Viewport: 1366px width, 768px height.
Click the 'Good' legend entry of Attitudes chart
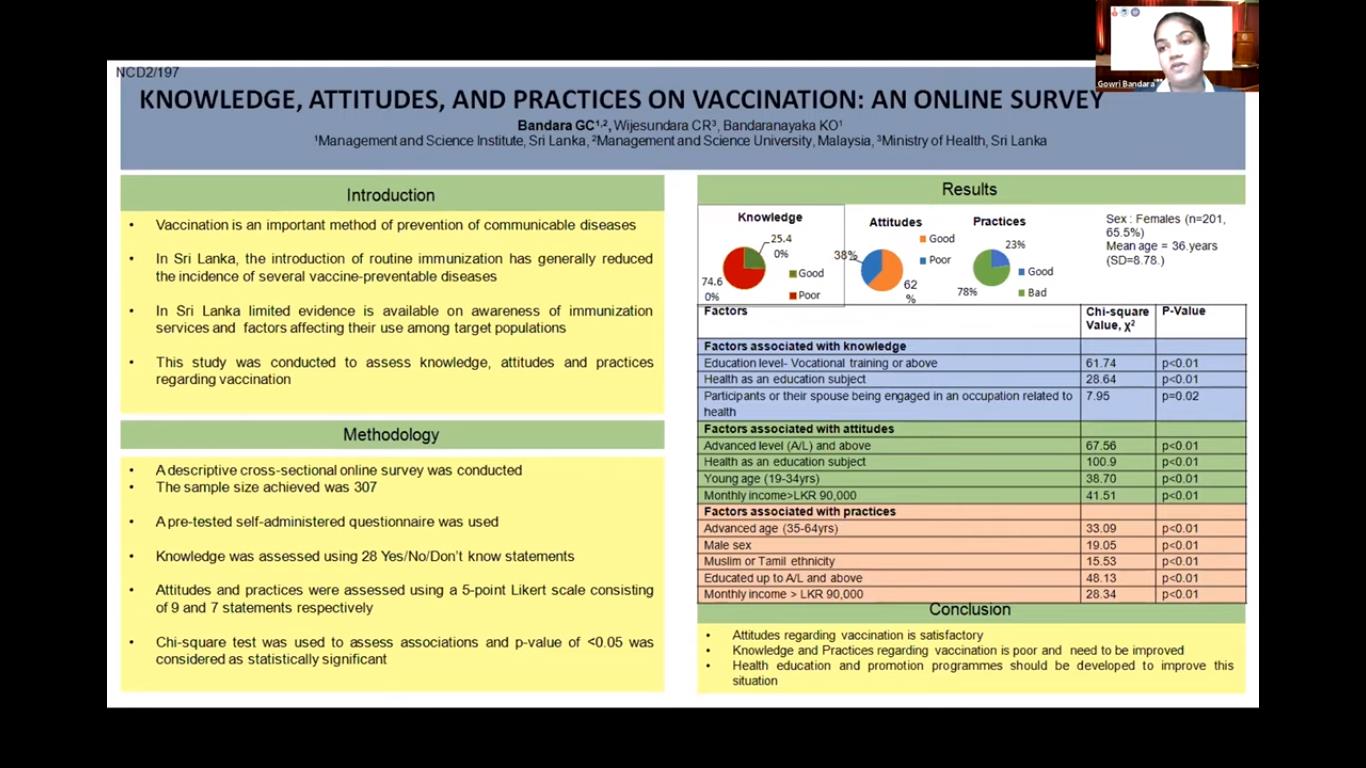[937, 239]
